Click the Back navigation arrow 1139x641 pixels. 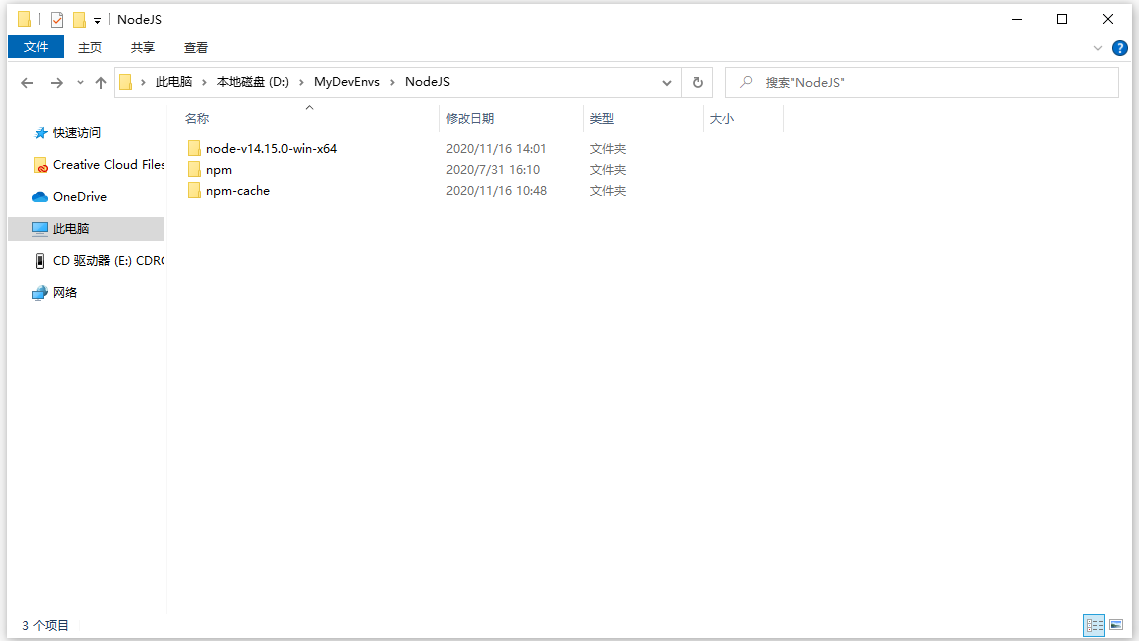[x=28, y=83]
